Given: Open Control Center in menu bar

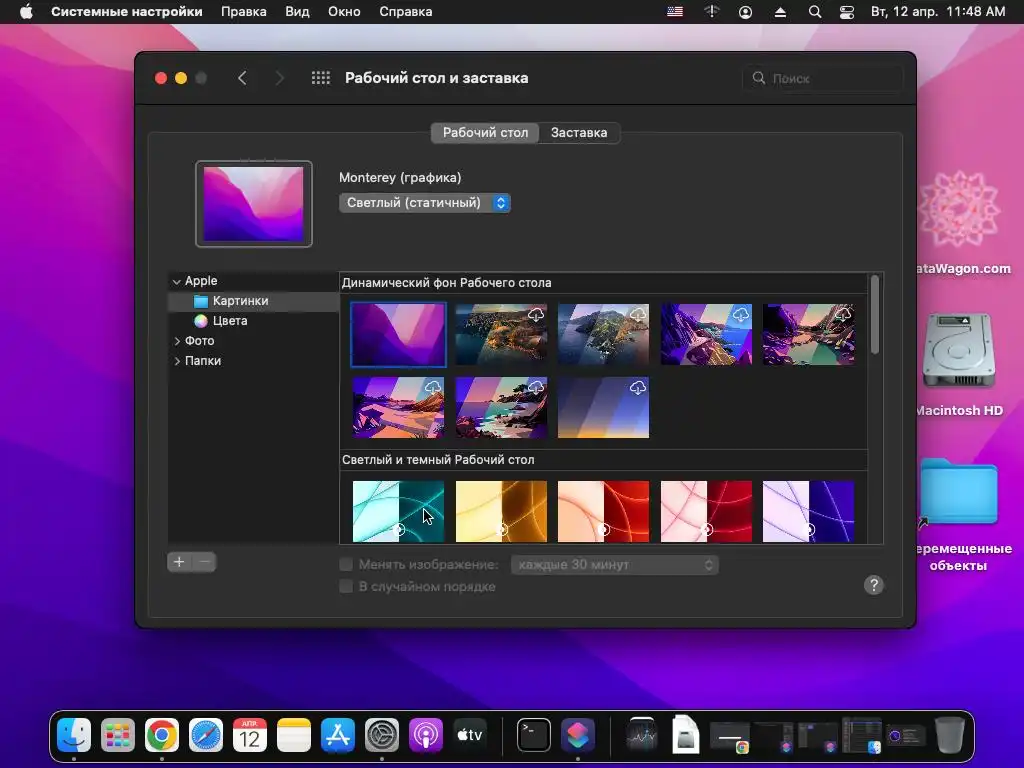Looking at the screenshot, I should coord(846,12).
